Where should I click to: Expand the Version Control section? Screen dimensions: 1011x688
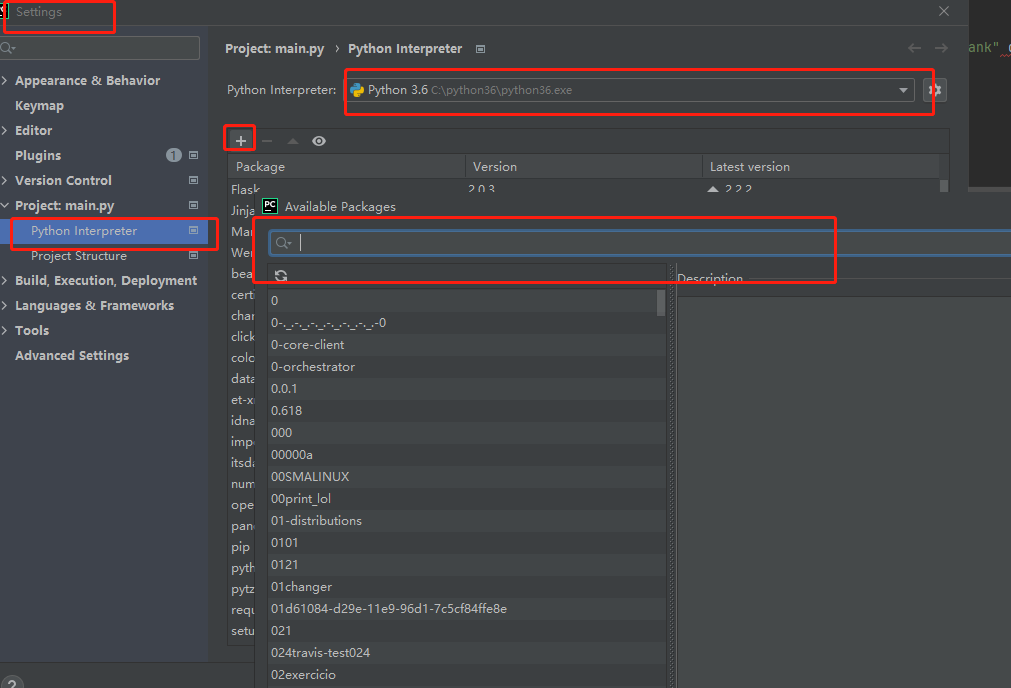coord(5,181)
